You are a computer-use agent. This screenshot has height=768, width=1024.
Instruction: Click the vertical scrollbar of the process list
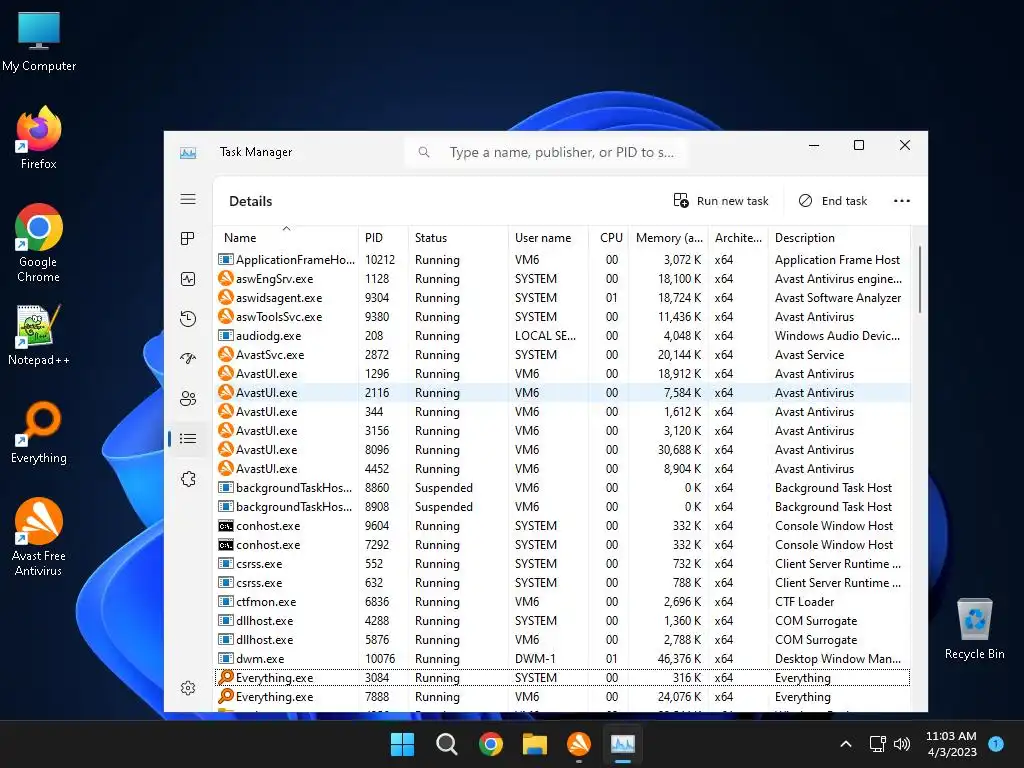pos(920,280)
